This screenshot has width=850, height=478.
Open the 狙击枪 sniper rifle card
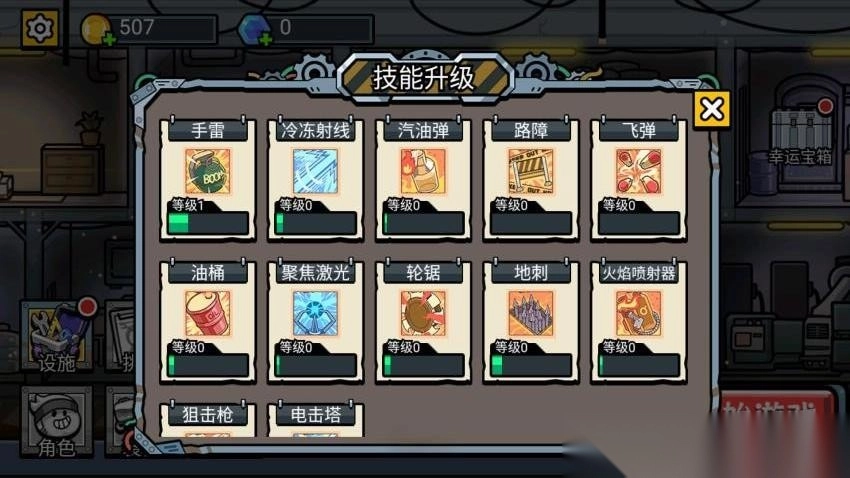click(x=208, y=419)
